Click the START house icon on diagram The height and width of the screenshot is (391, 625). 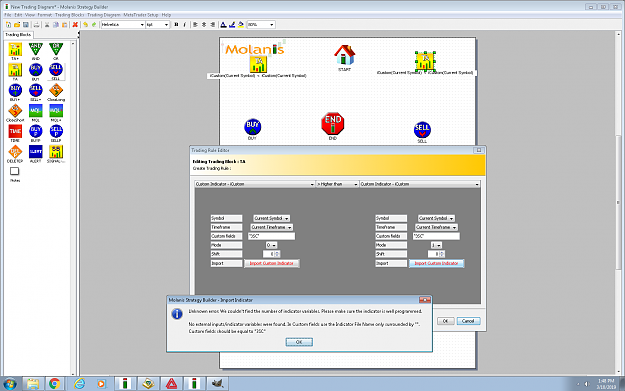[x=344, y=55]
